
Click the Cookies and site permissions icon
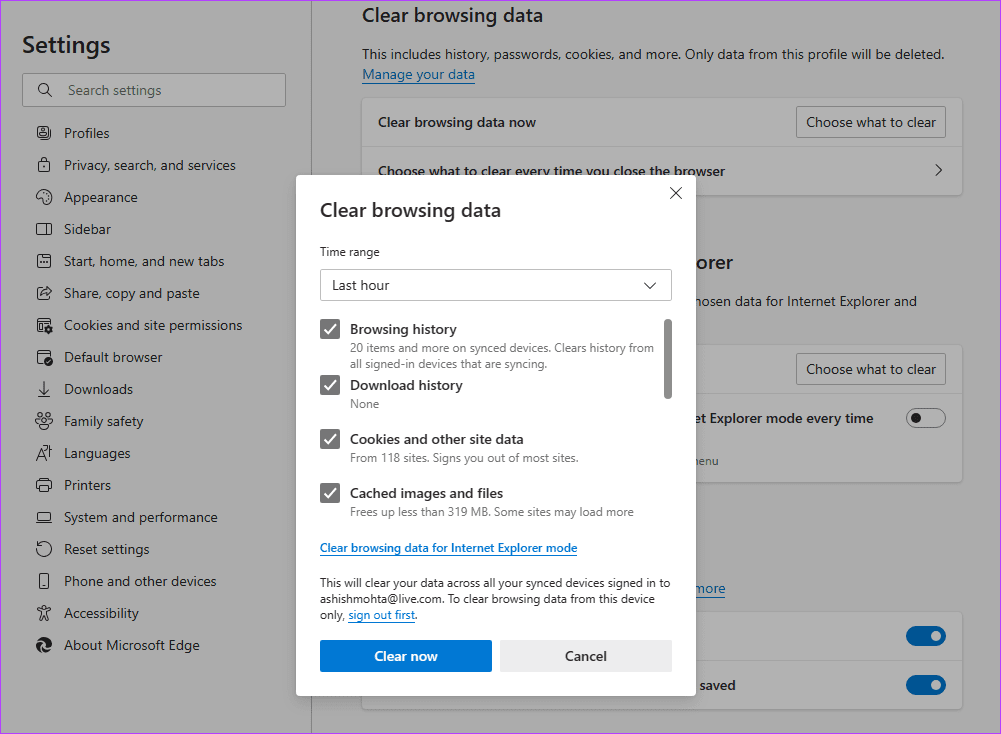pyautogui.click(x=42, y=324)
